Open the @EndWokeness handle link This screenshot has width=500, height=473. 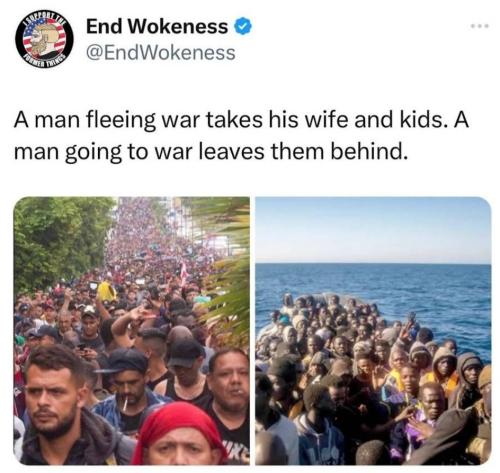161,53
